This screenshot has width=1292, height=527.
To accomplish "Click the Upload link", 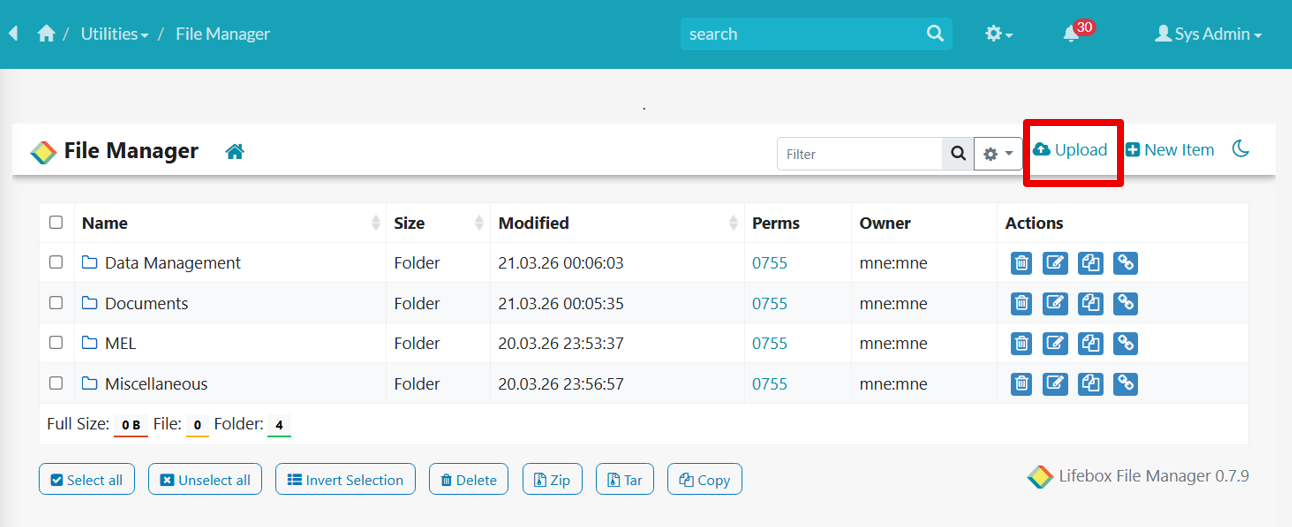I will [x=1070, y=150].
